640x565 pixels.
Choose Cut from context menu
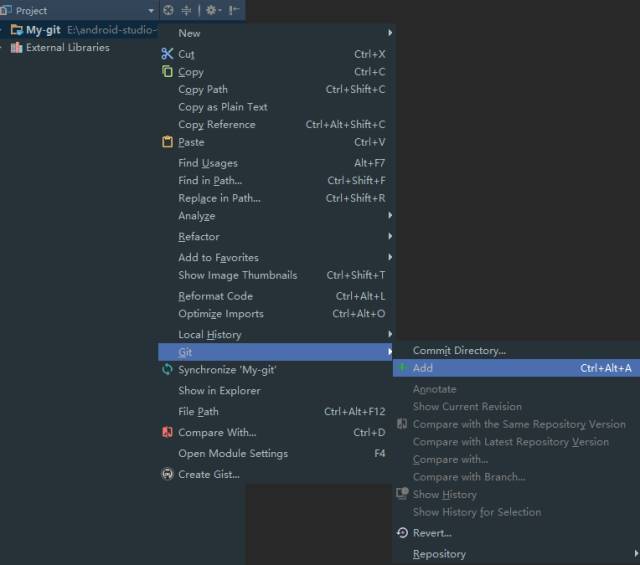(x=276, y=54)
